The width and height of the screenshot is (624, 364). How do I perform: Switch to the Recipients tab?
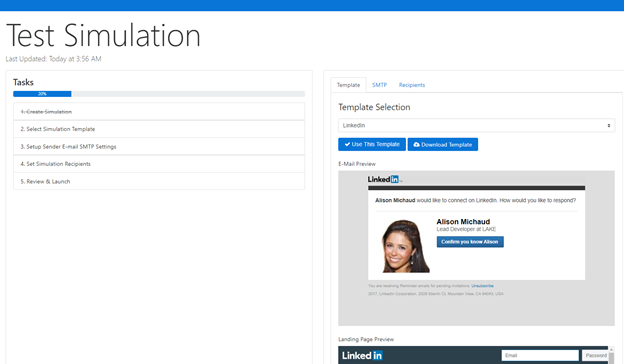pos(412,85)
